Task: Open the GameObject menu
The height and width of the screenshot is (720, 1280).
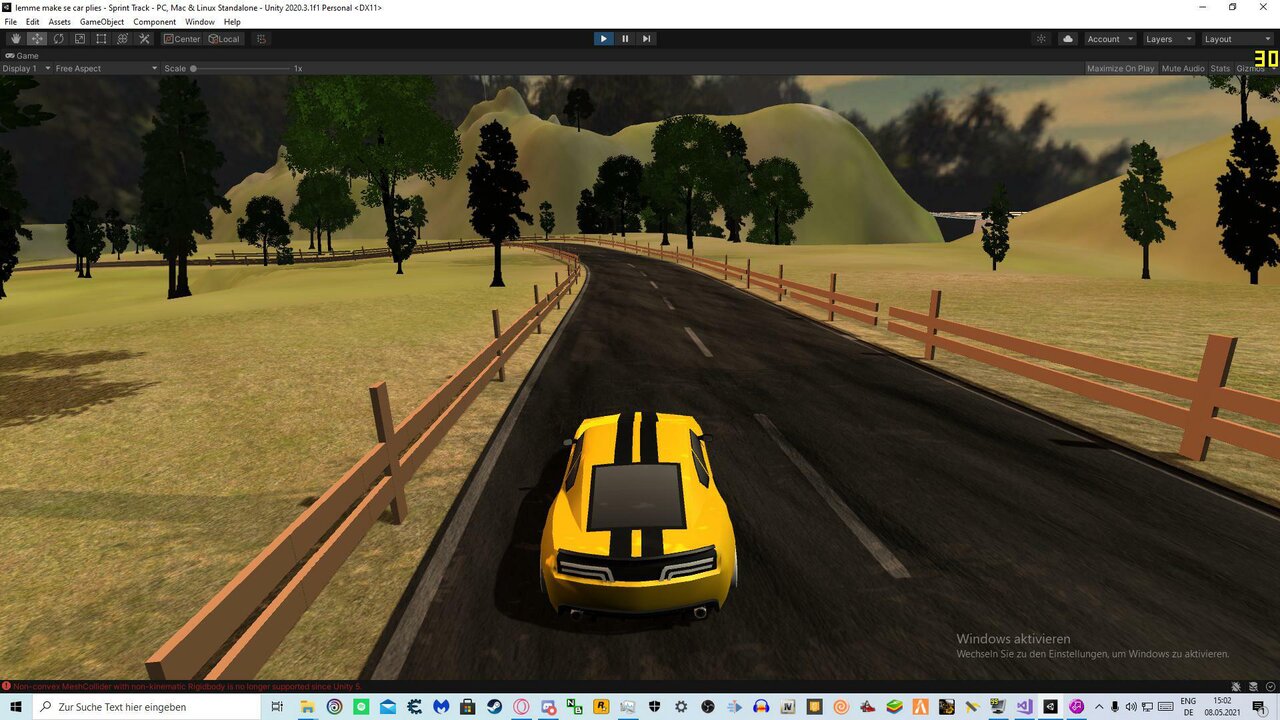Action: [x=102, y=22]
